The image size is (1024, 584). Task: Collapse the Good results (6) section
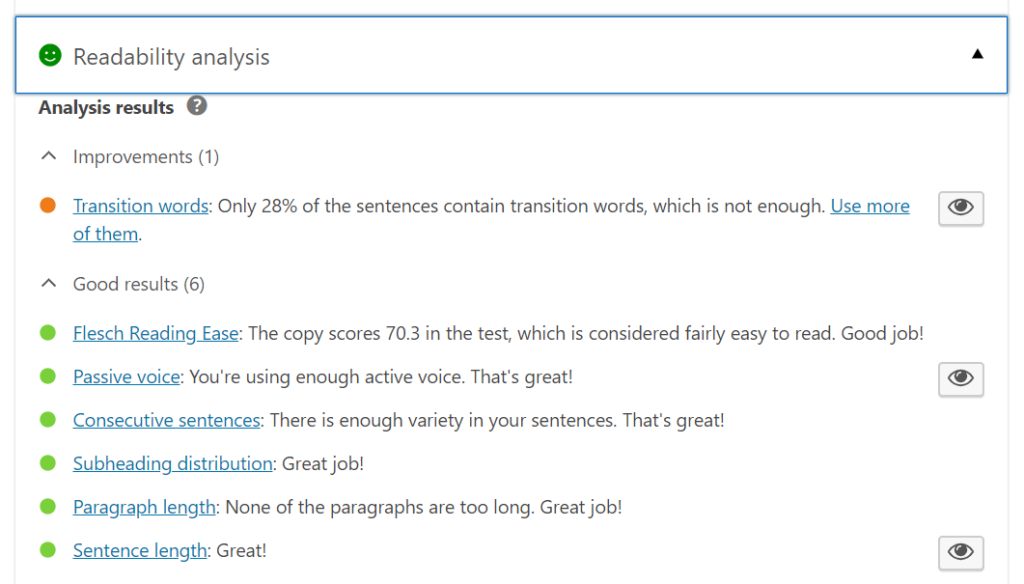coord(47,284)
